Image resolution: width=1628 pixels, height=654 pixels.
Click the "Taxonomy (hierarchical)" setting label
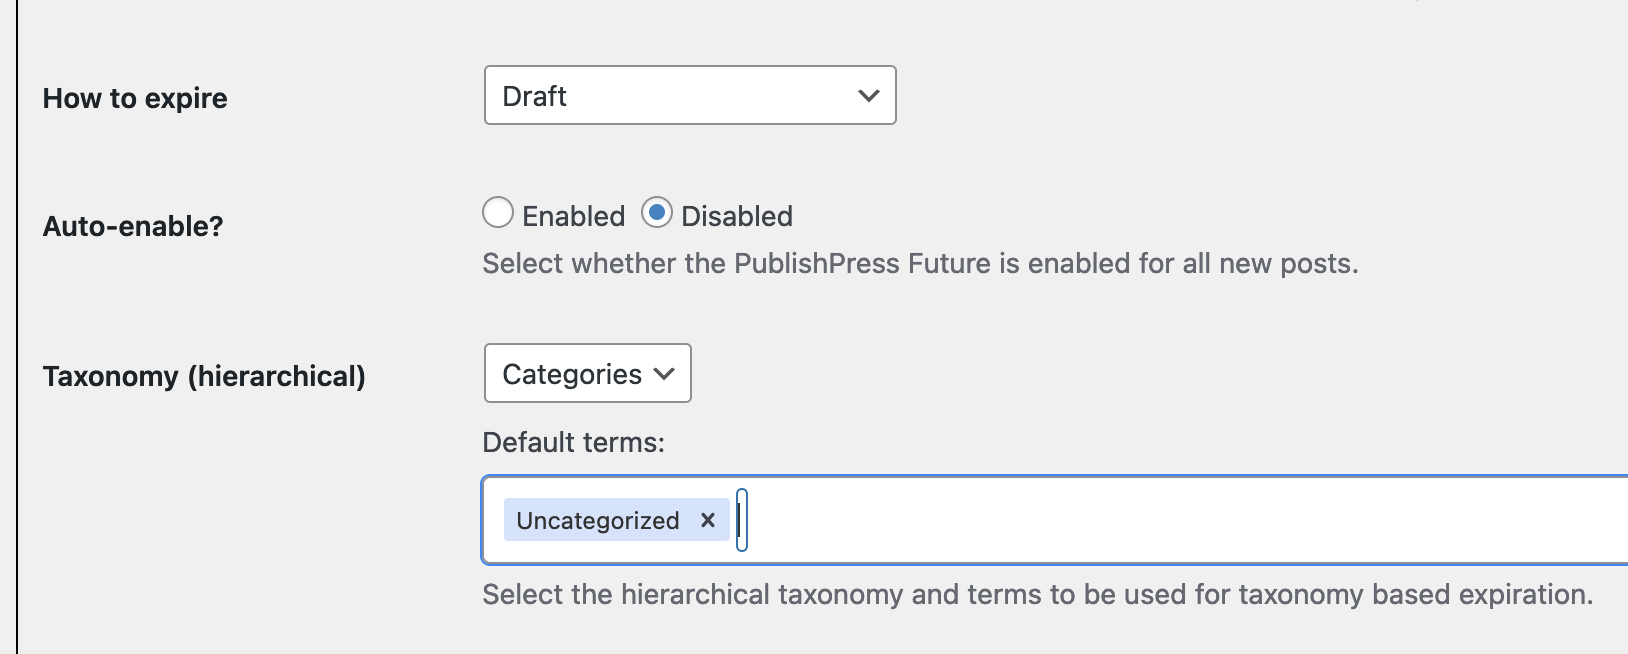(x=204, y=376)
